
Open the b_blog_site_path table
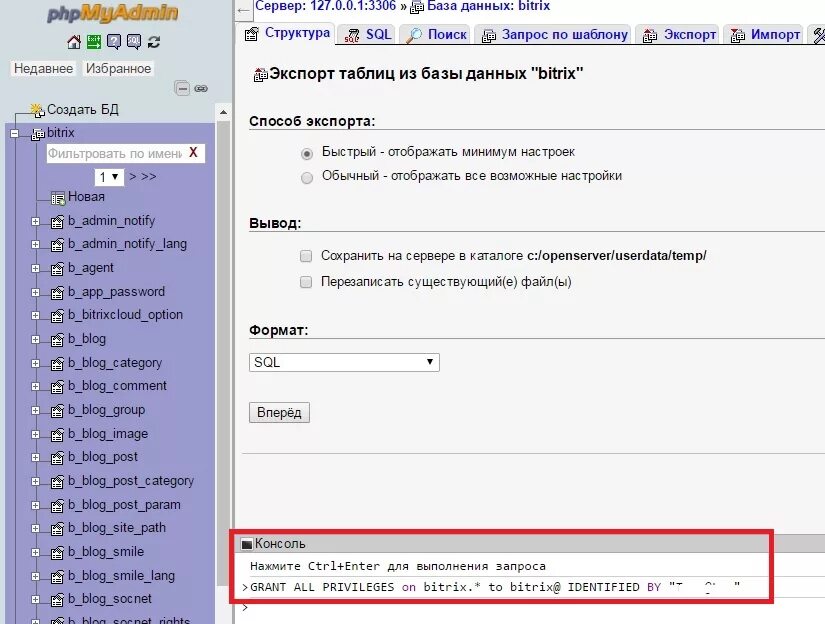(117, 528)
